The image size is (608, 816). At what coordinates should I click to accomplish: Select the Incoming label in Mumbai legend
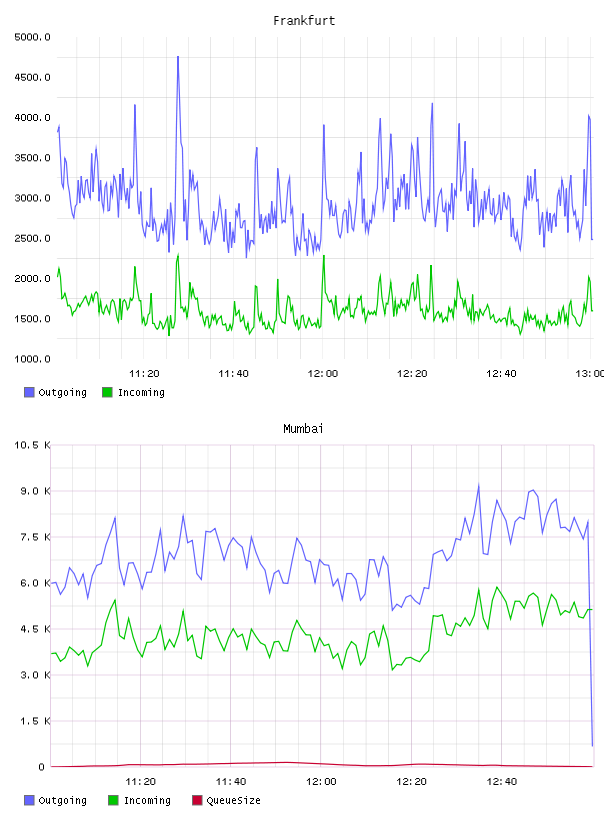point(147,800)
